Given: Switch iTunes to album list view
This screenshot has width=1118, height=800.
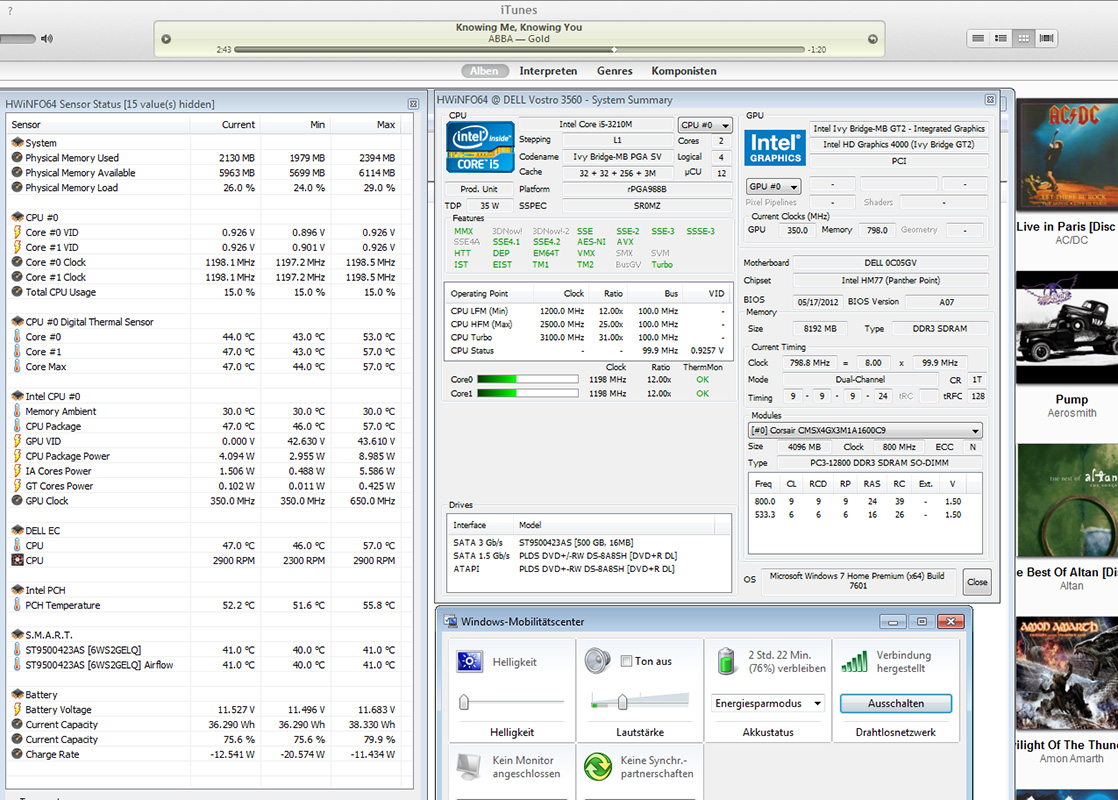Looking at the screenshot, I should pyautogui.click(x=1001, y=39).
